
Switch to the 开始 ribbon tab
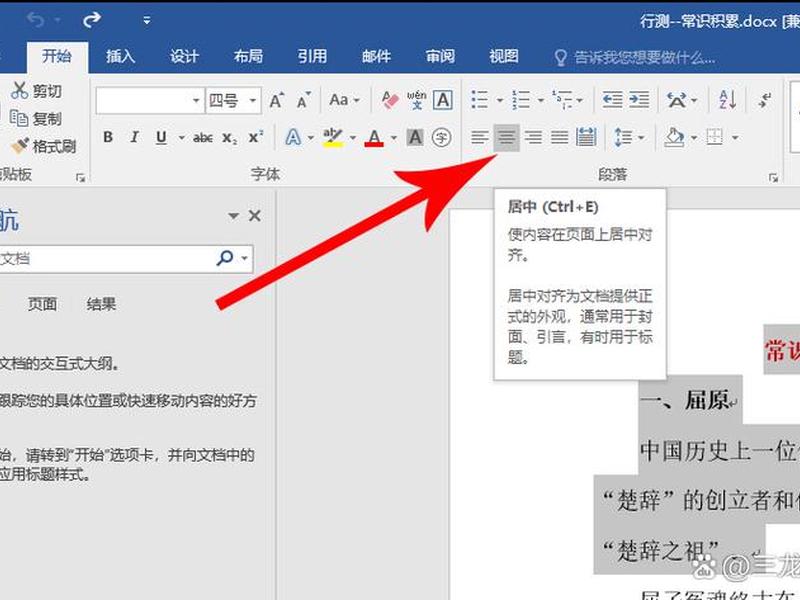pos(57,56)
